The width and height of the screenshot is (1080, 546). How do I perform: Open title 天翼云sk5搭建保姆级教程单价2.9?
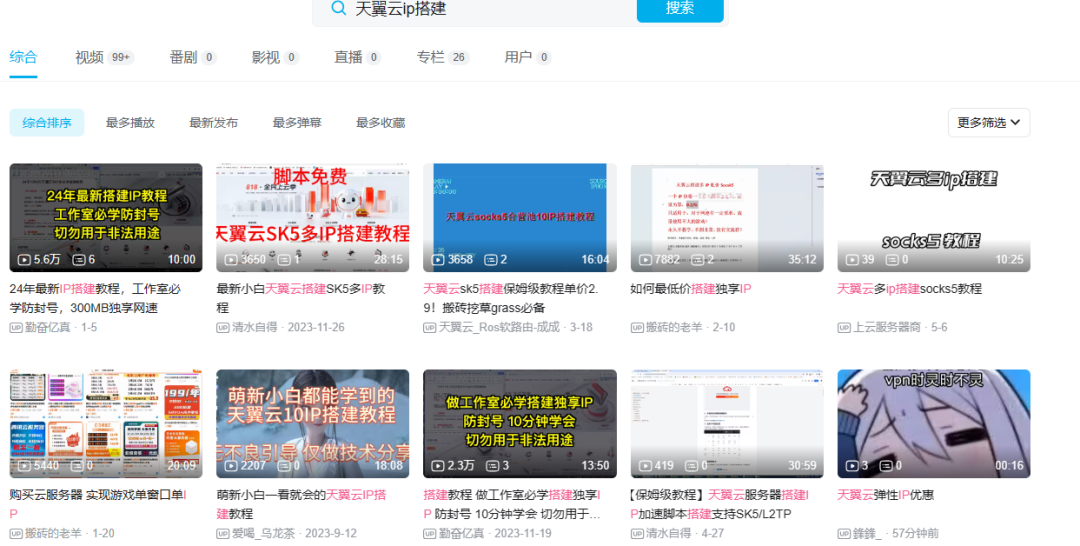(511, 298)
